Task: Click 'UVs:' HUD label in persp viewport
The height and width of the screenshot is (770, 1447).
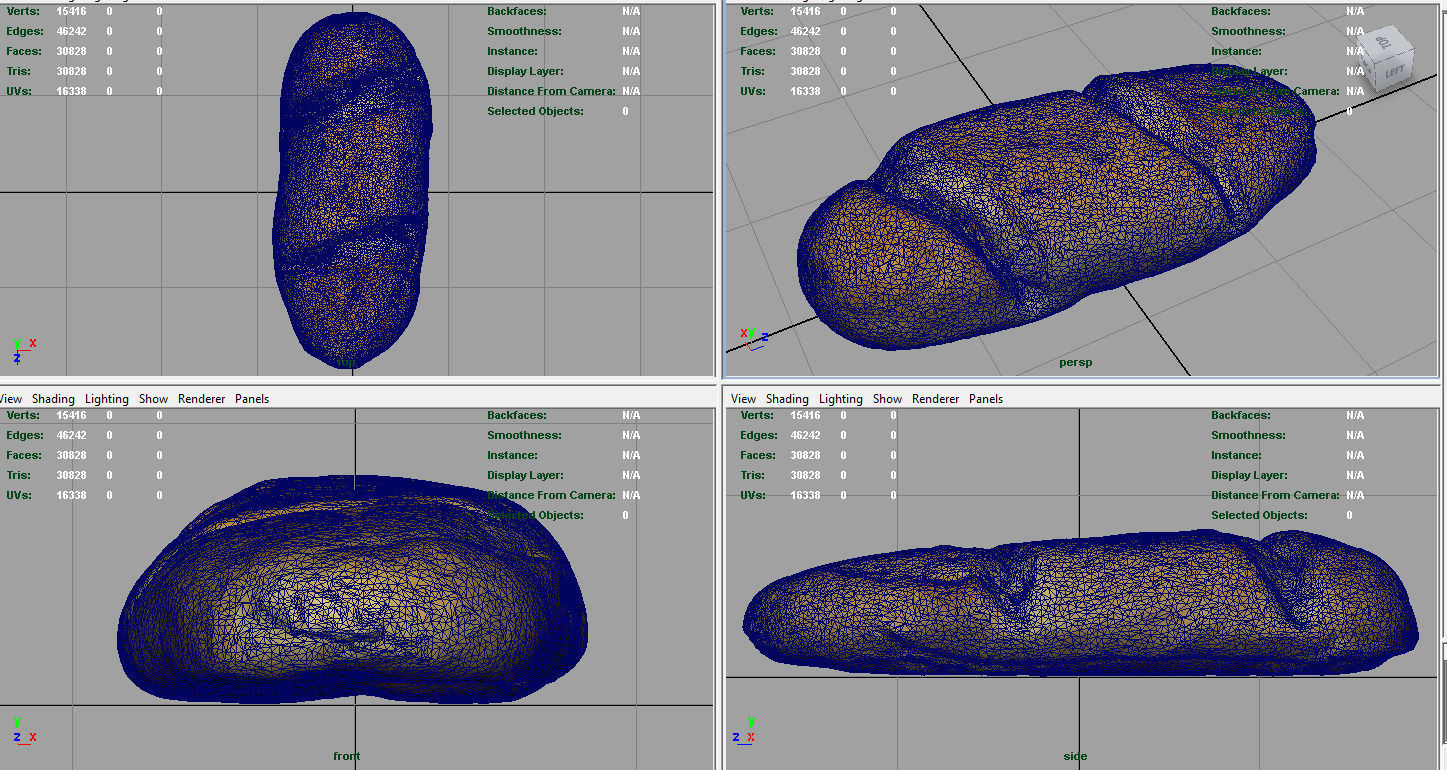Action: point(753,91)
